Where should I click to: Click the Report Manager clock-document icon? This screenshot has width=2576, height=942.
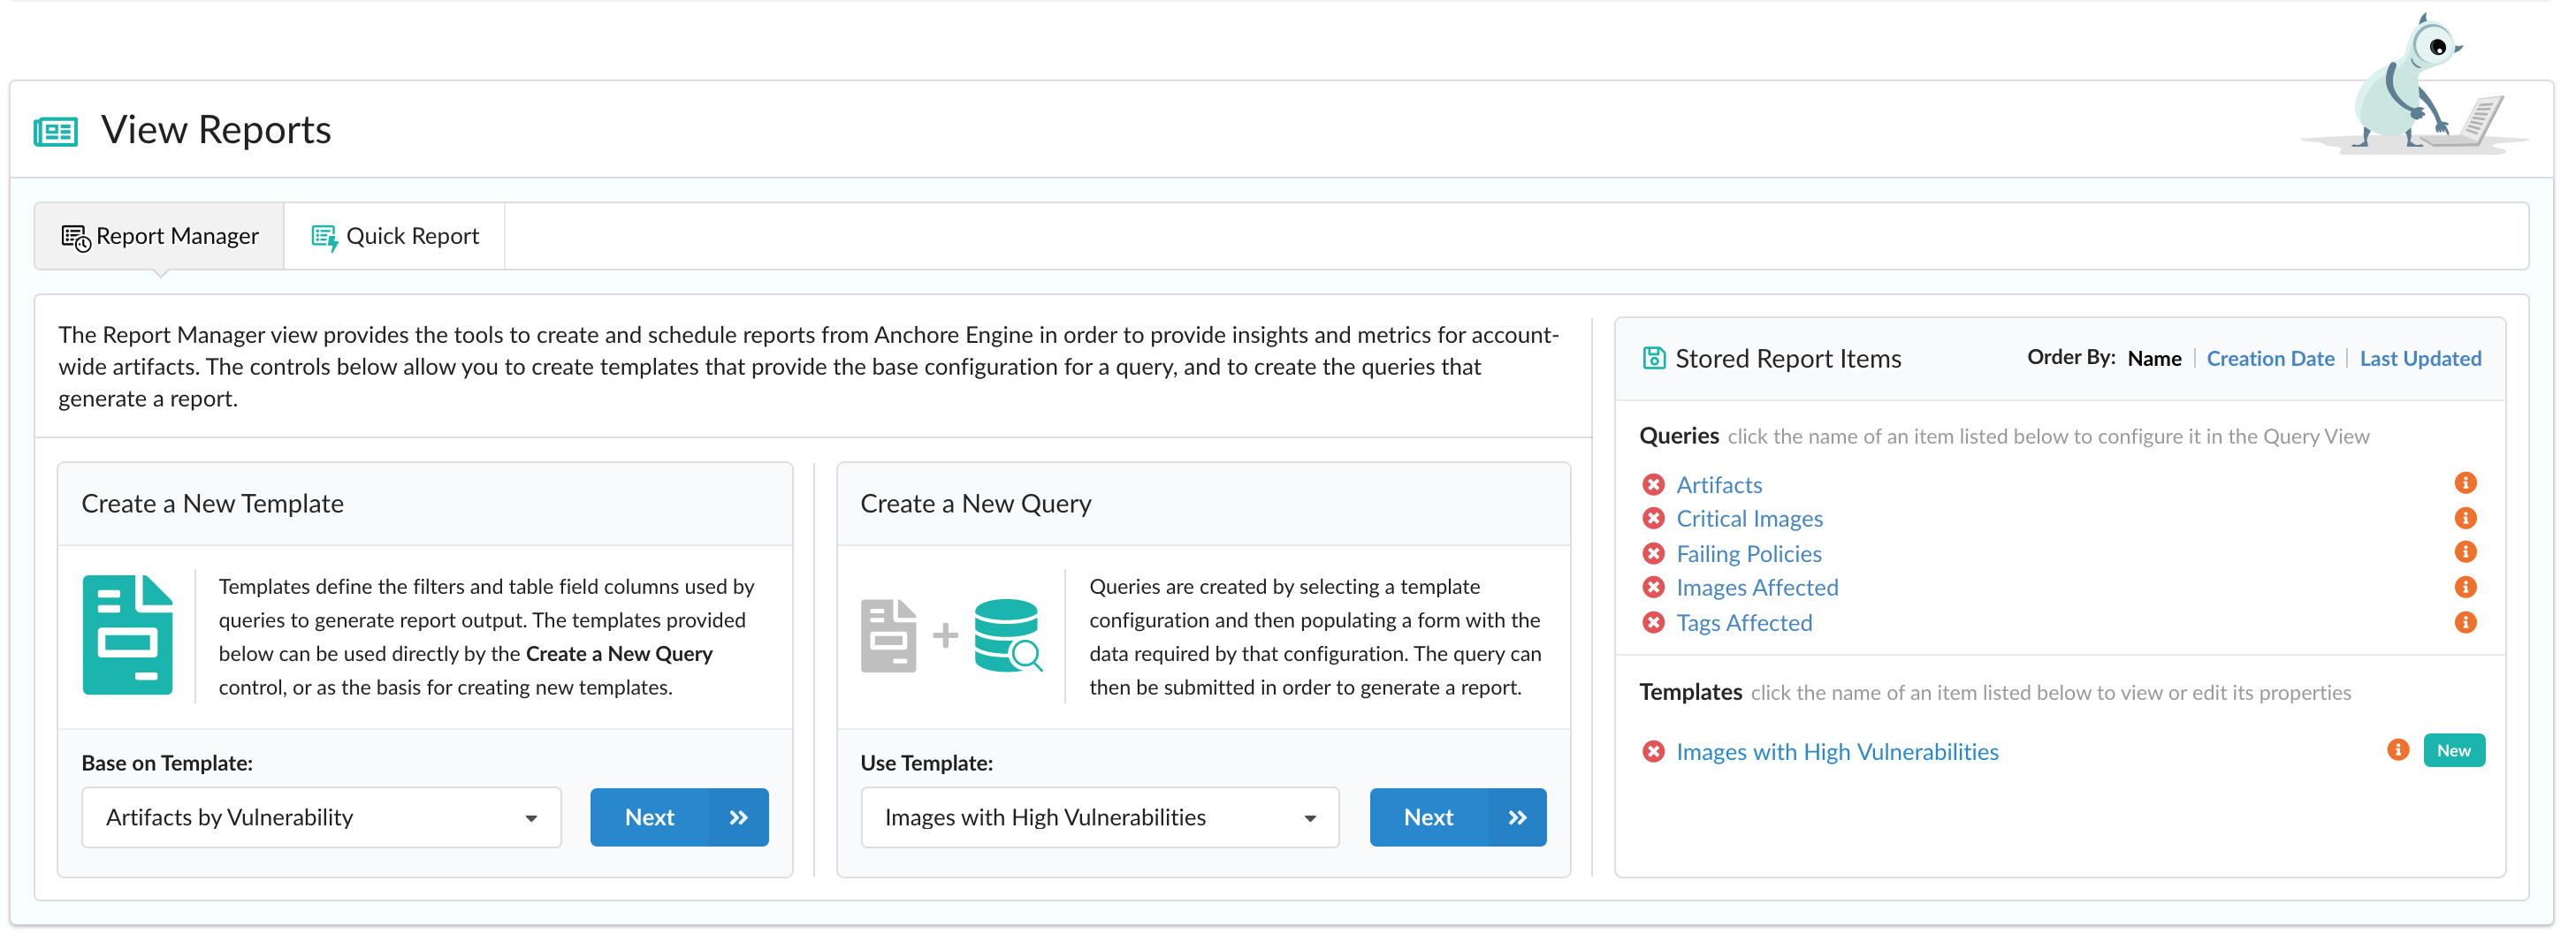(x=74, y=236)
